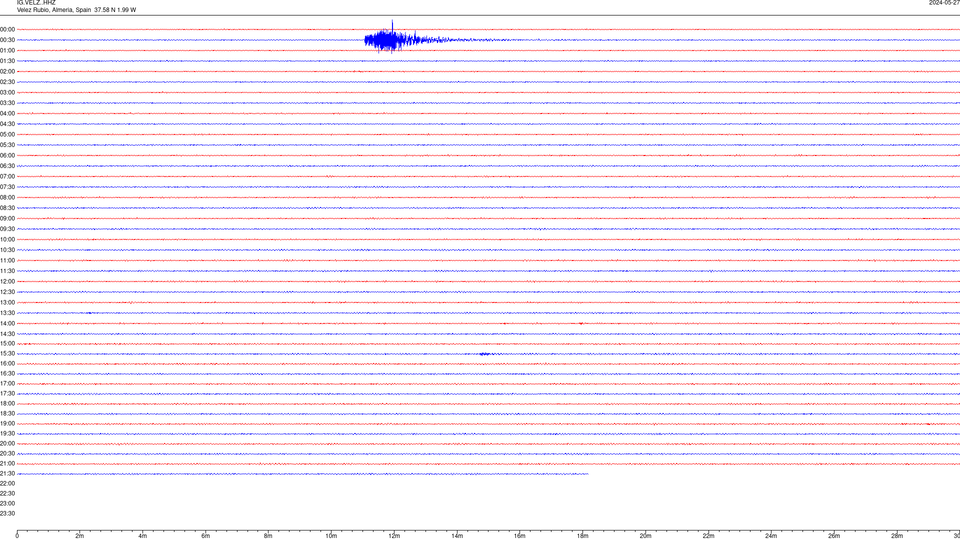Click the small signal burst on the 15:30 trace
This screenshot has height=540, width=960.
(x=485, y=354)
